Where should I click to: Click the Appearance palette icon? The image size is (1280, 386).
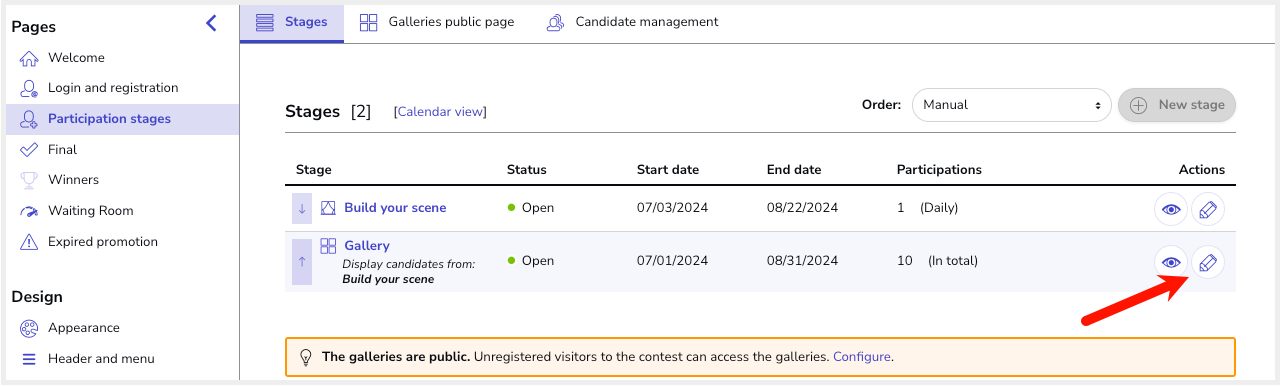(29, 328)
